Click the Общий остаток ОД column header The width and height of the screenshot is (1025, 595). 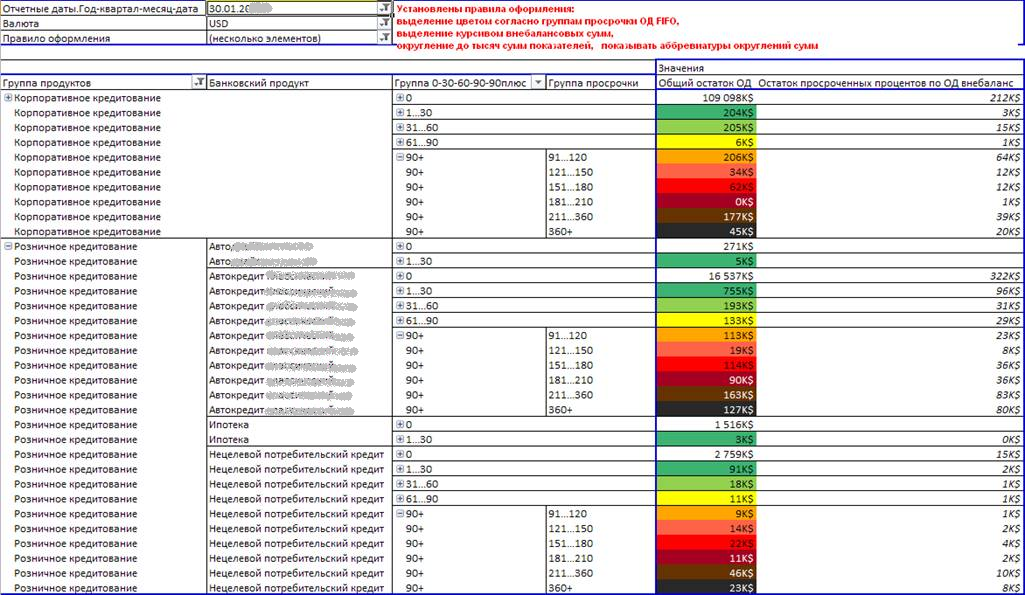click(704, 82)
